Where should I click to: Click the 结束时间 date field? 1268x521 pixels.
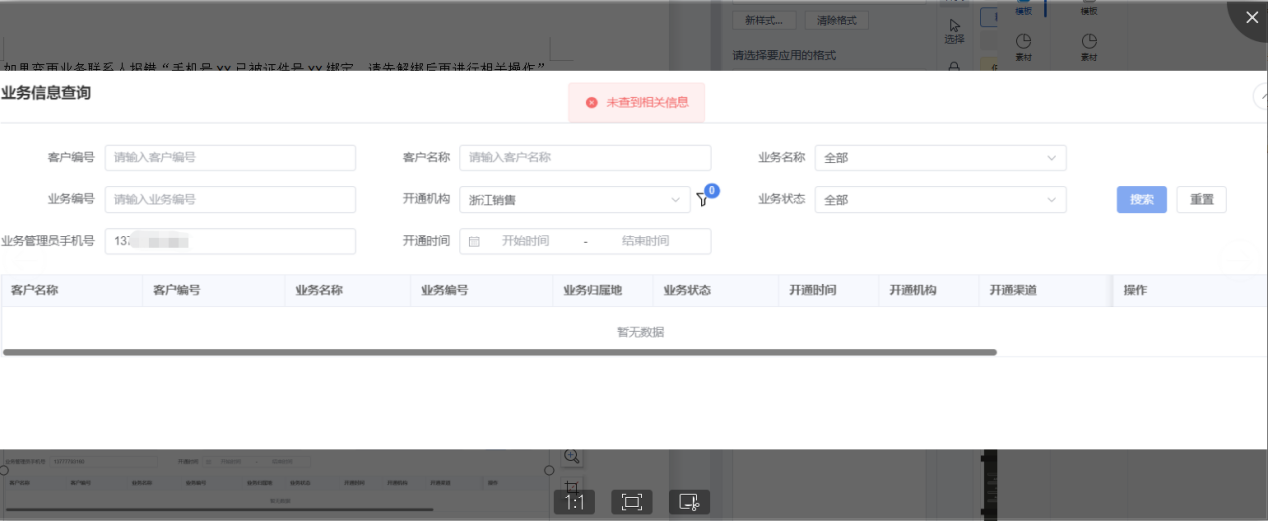point(645,241)
